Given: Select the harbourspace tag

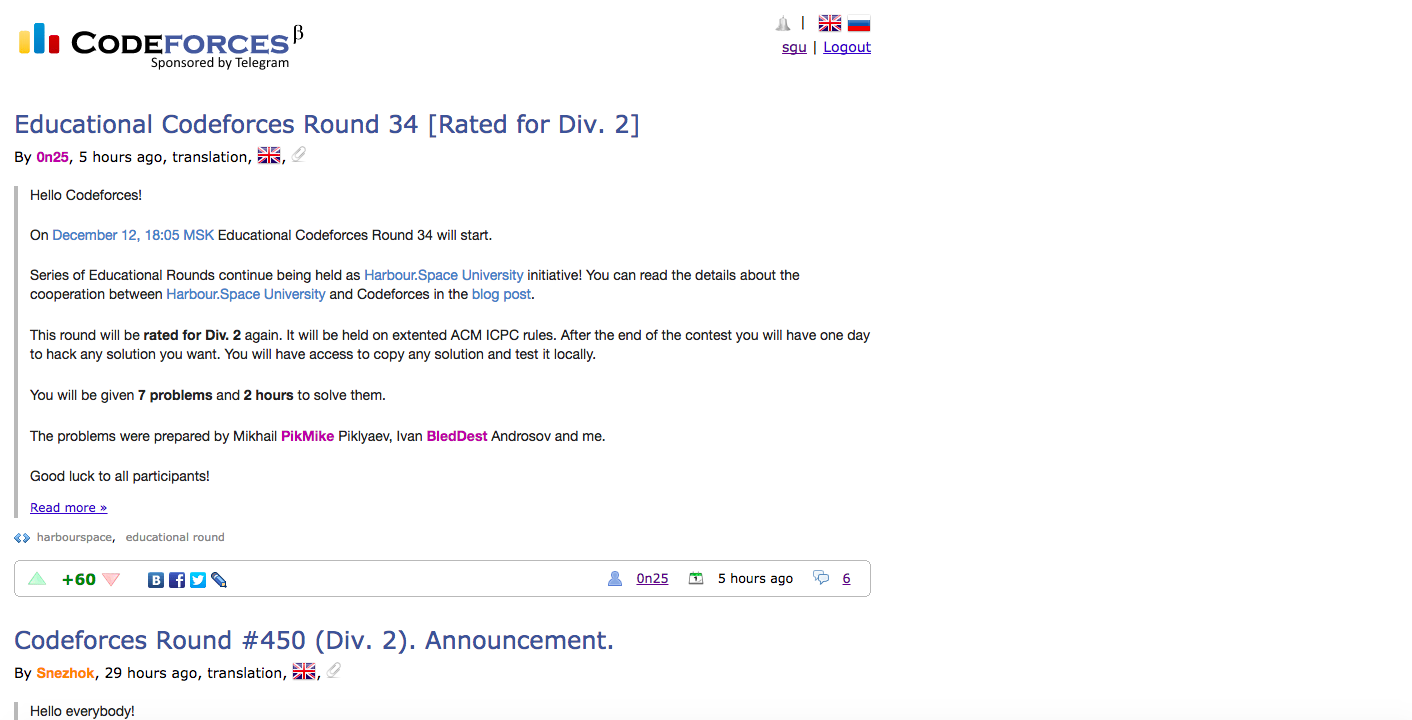Looking at the screenshot, I should pyautogui.click(x=75, y=538).
